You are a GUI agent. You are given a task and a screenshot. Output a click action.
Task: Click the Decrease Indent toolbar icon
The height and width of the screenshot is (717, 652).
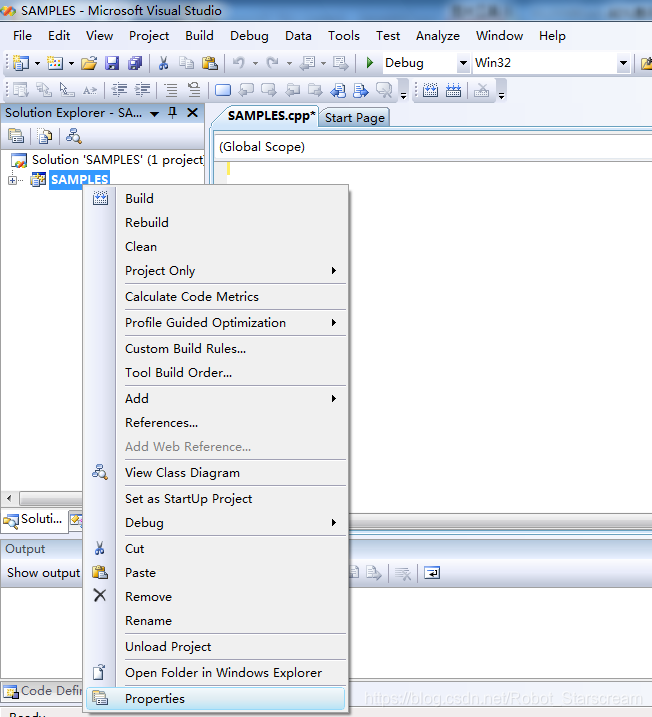(119, 90)
